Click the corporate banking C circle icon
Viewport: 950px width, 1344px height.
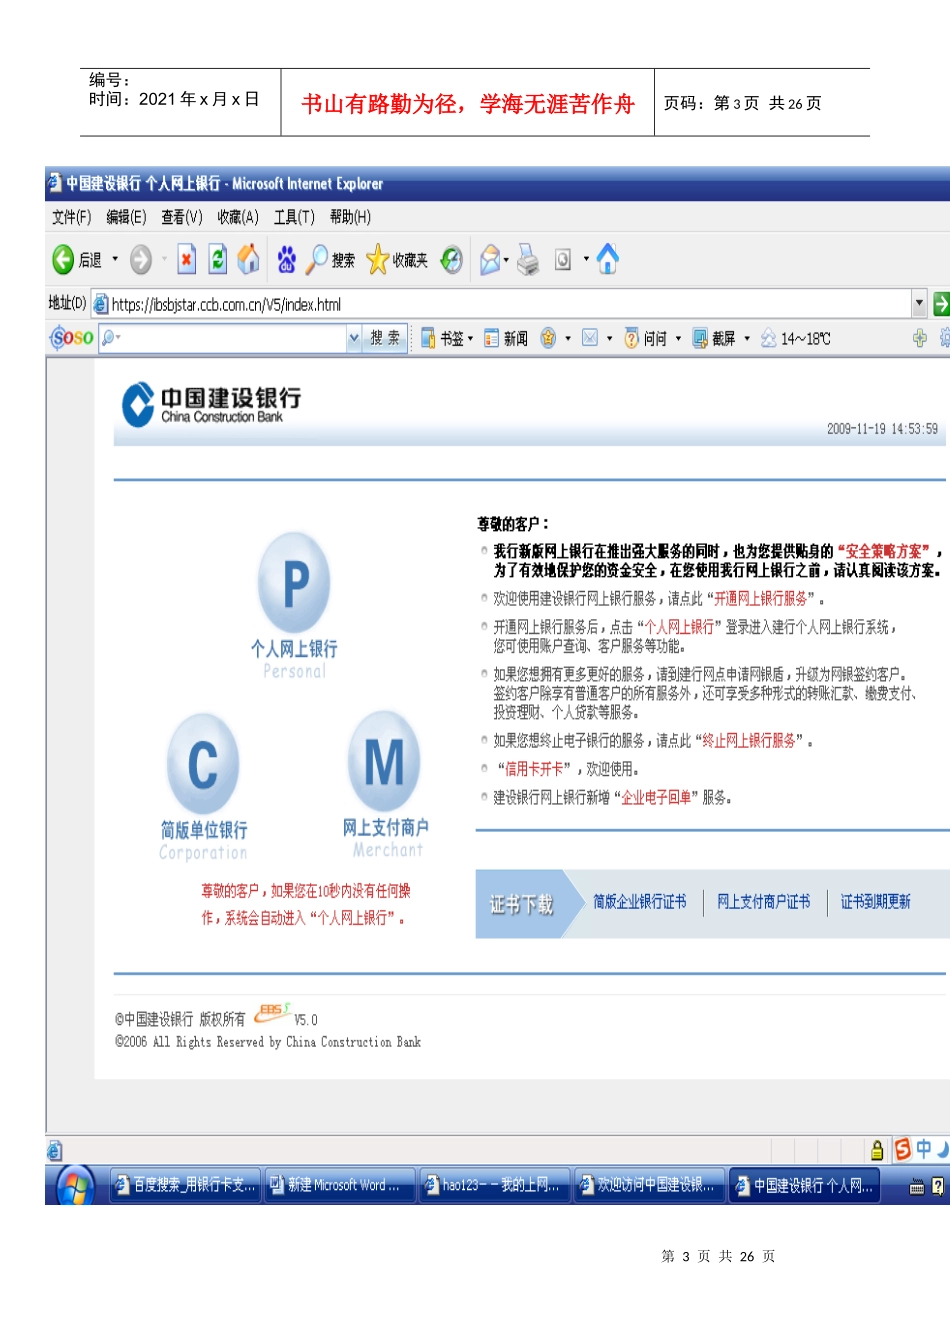pyautogui.click(x=203, y=764)
